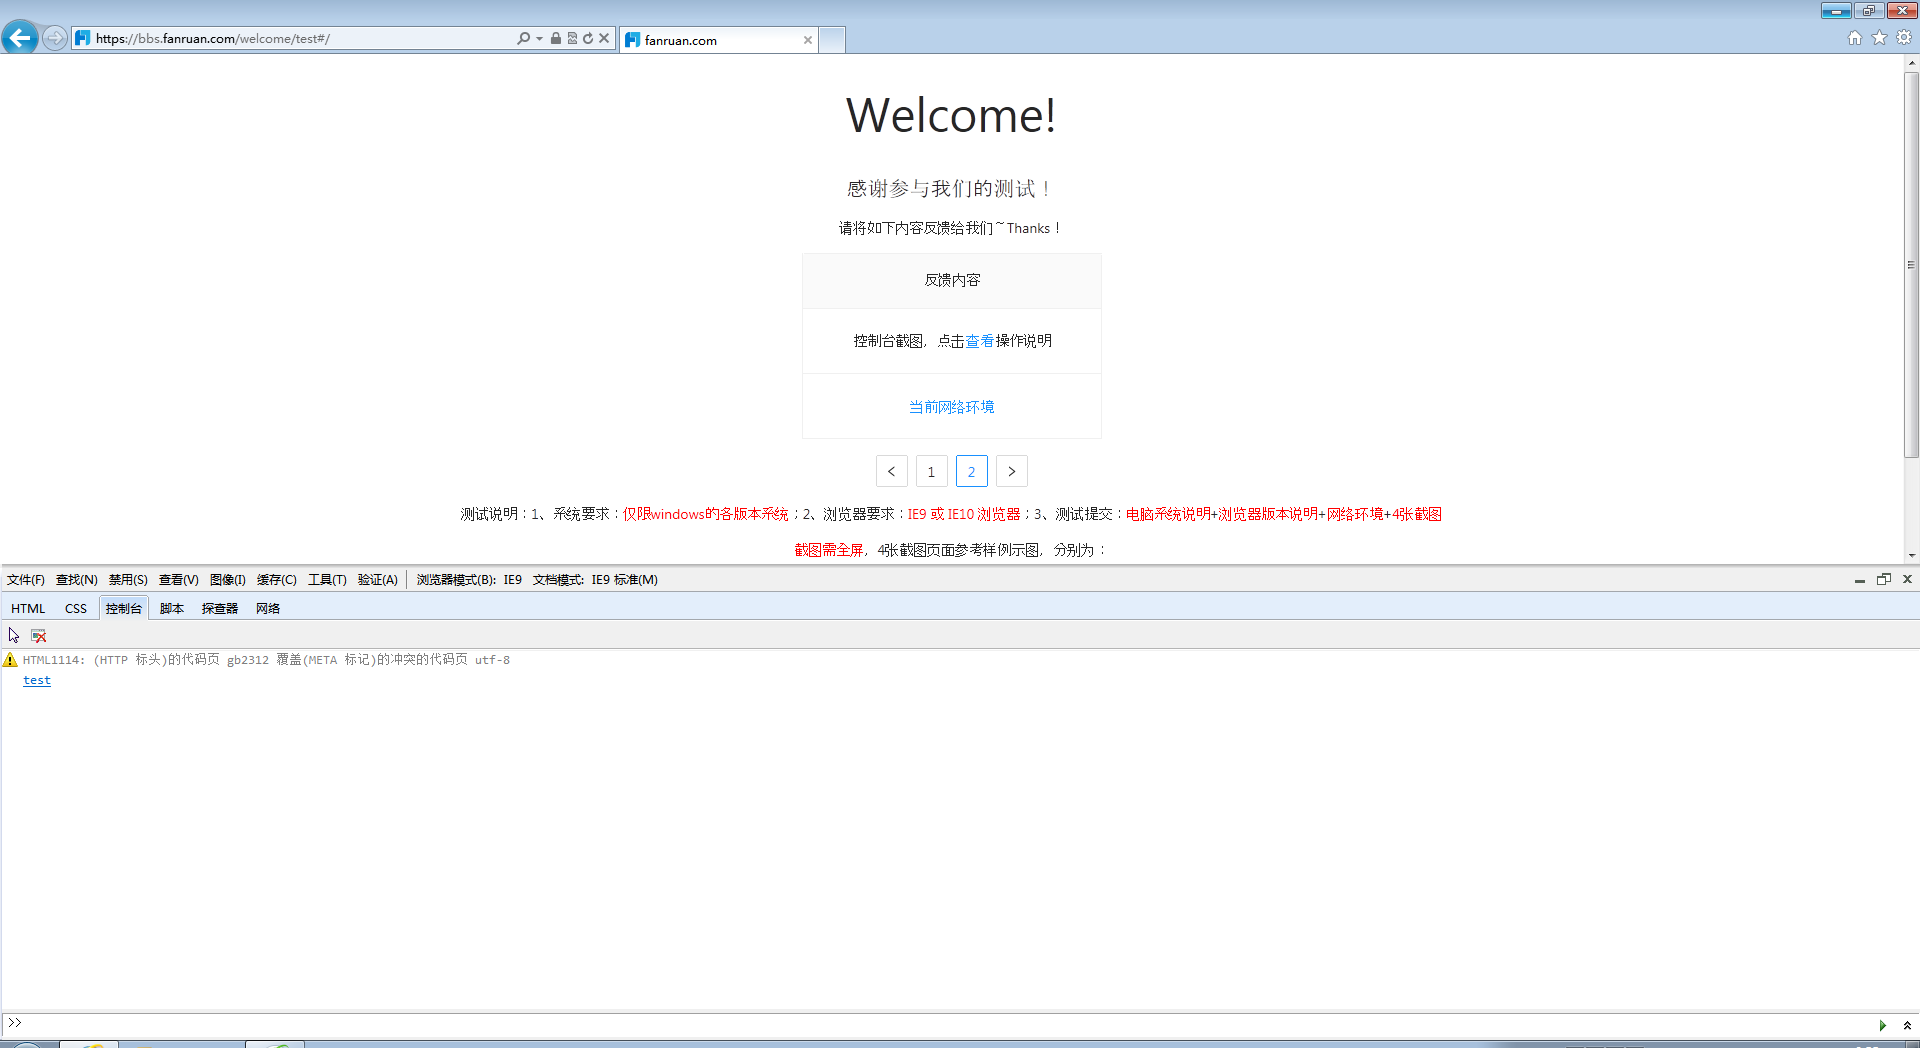The image size is (1920, 1048).
Task: Open the 浏览器模式 IE9 dropdown menu
Action: (x=469, y=580)
